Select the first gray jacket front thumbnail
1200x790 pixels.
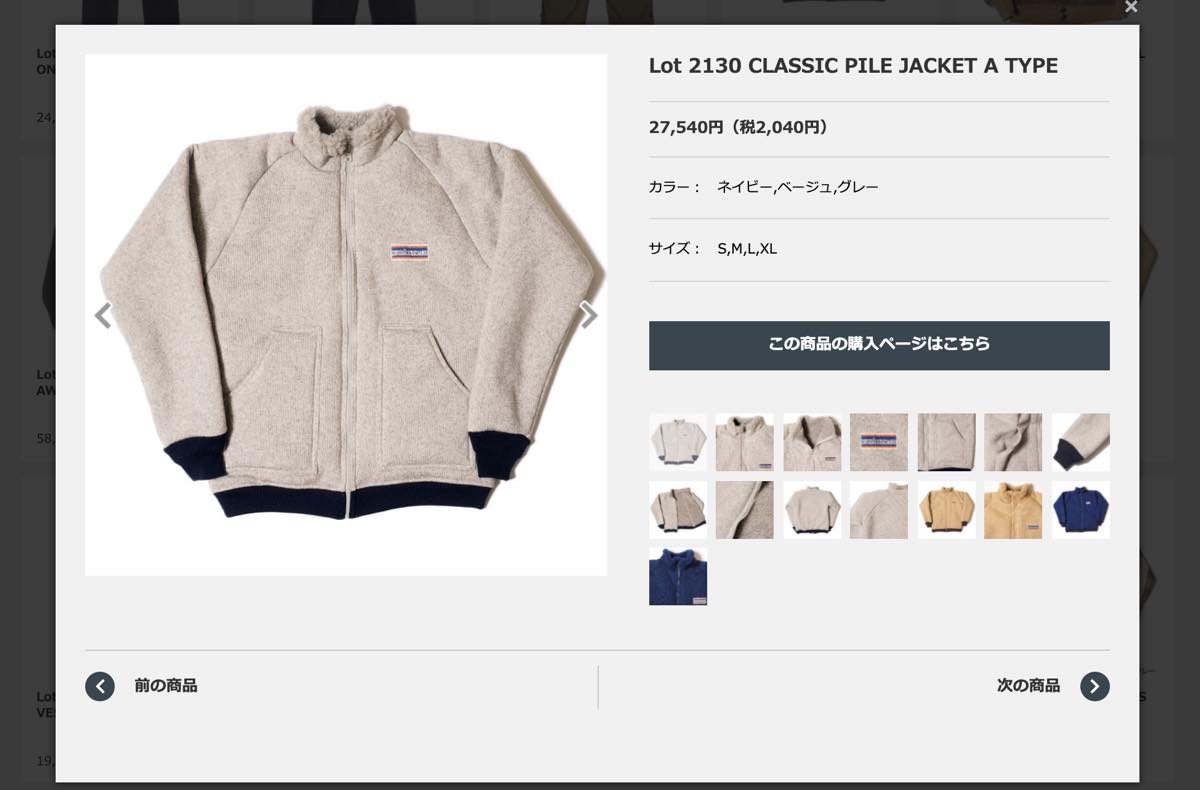point(678,442)
